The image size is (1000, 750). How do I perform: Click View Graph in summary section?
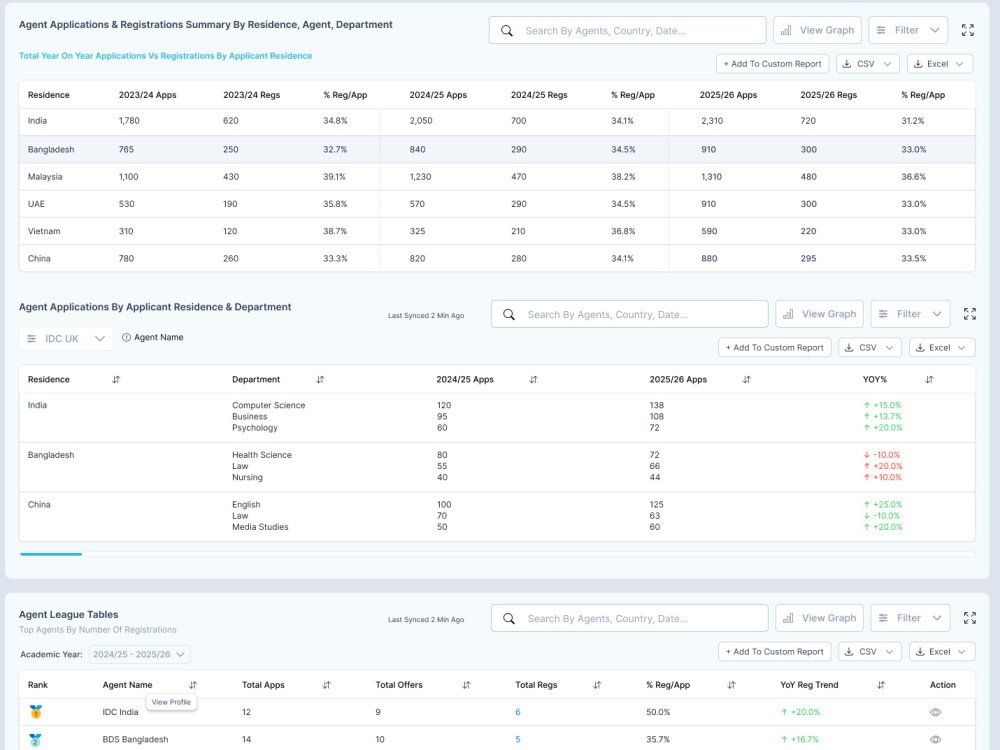pyautogui.click(x=818, y=30)
